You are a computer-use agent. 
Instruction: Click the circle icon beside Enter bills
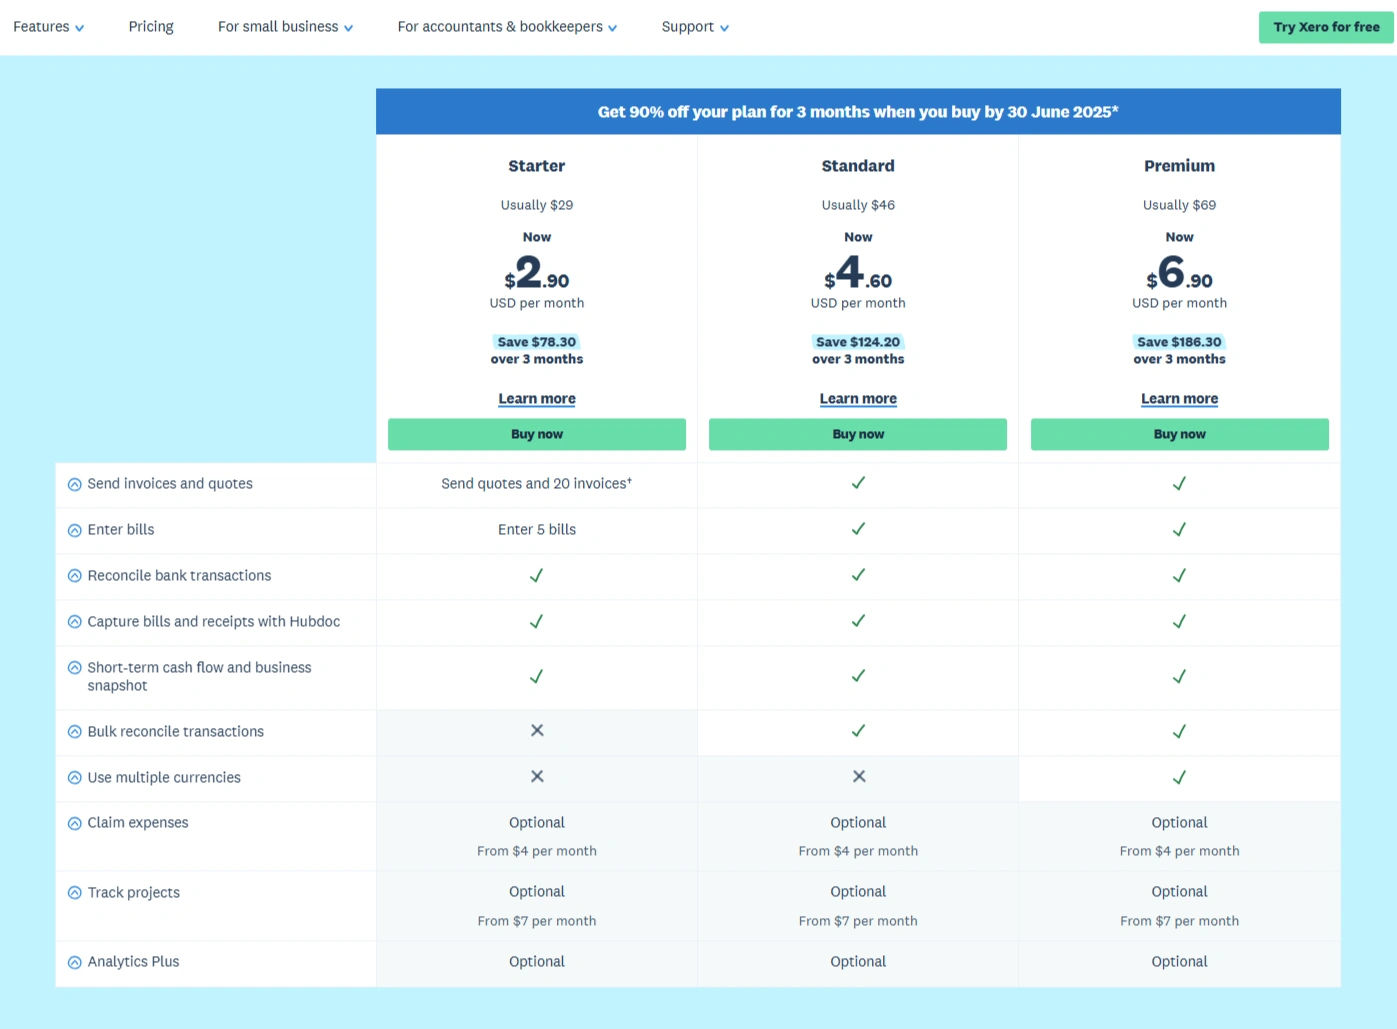pyautogui.click(x=74, y=530)
